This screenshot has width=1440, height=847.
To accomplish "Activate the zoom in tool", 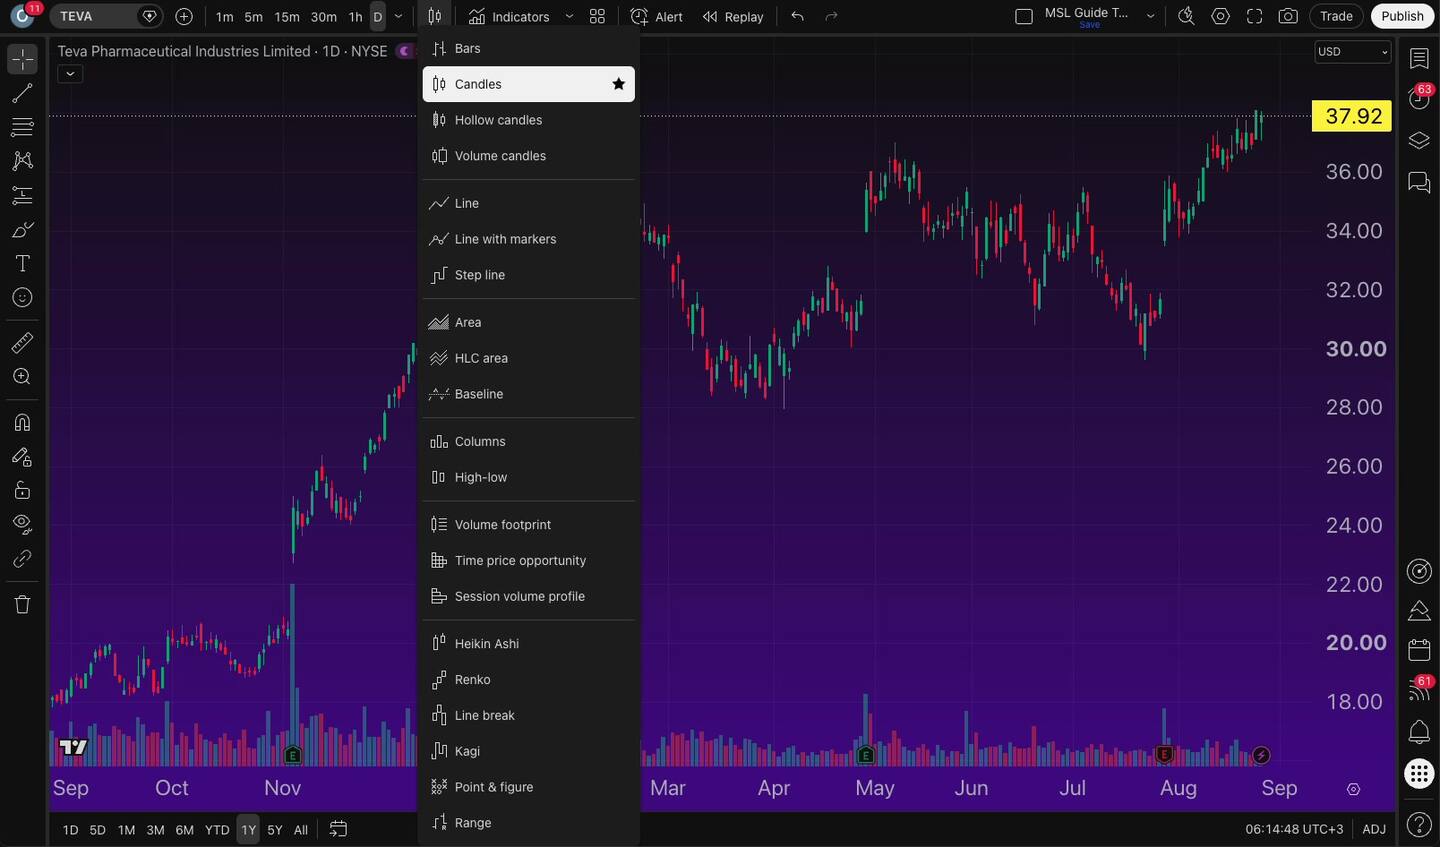I will 22,377.
